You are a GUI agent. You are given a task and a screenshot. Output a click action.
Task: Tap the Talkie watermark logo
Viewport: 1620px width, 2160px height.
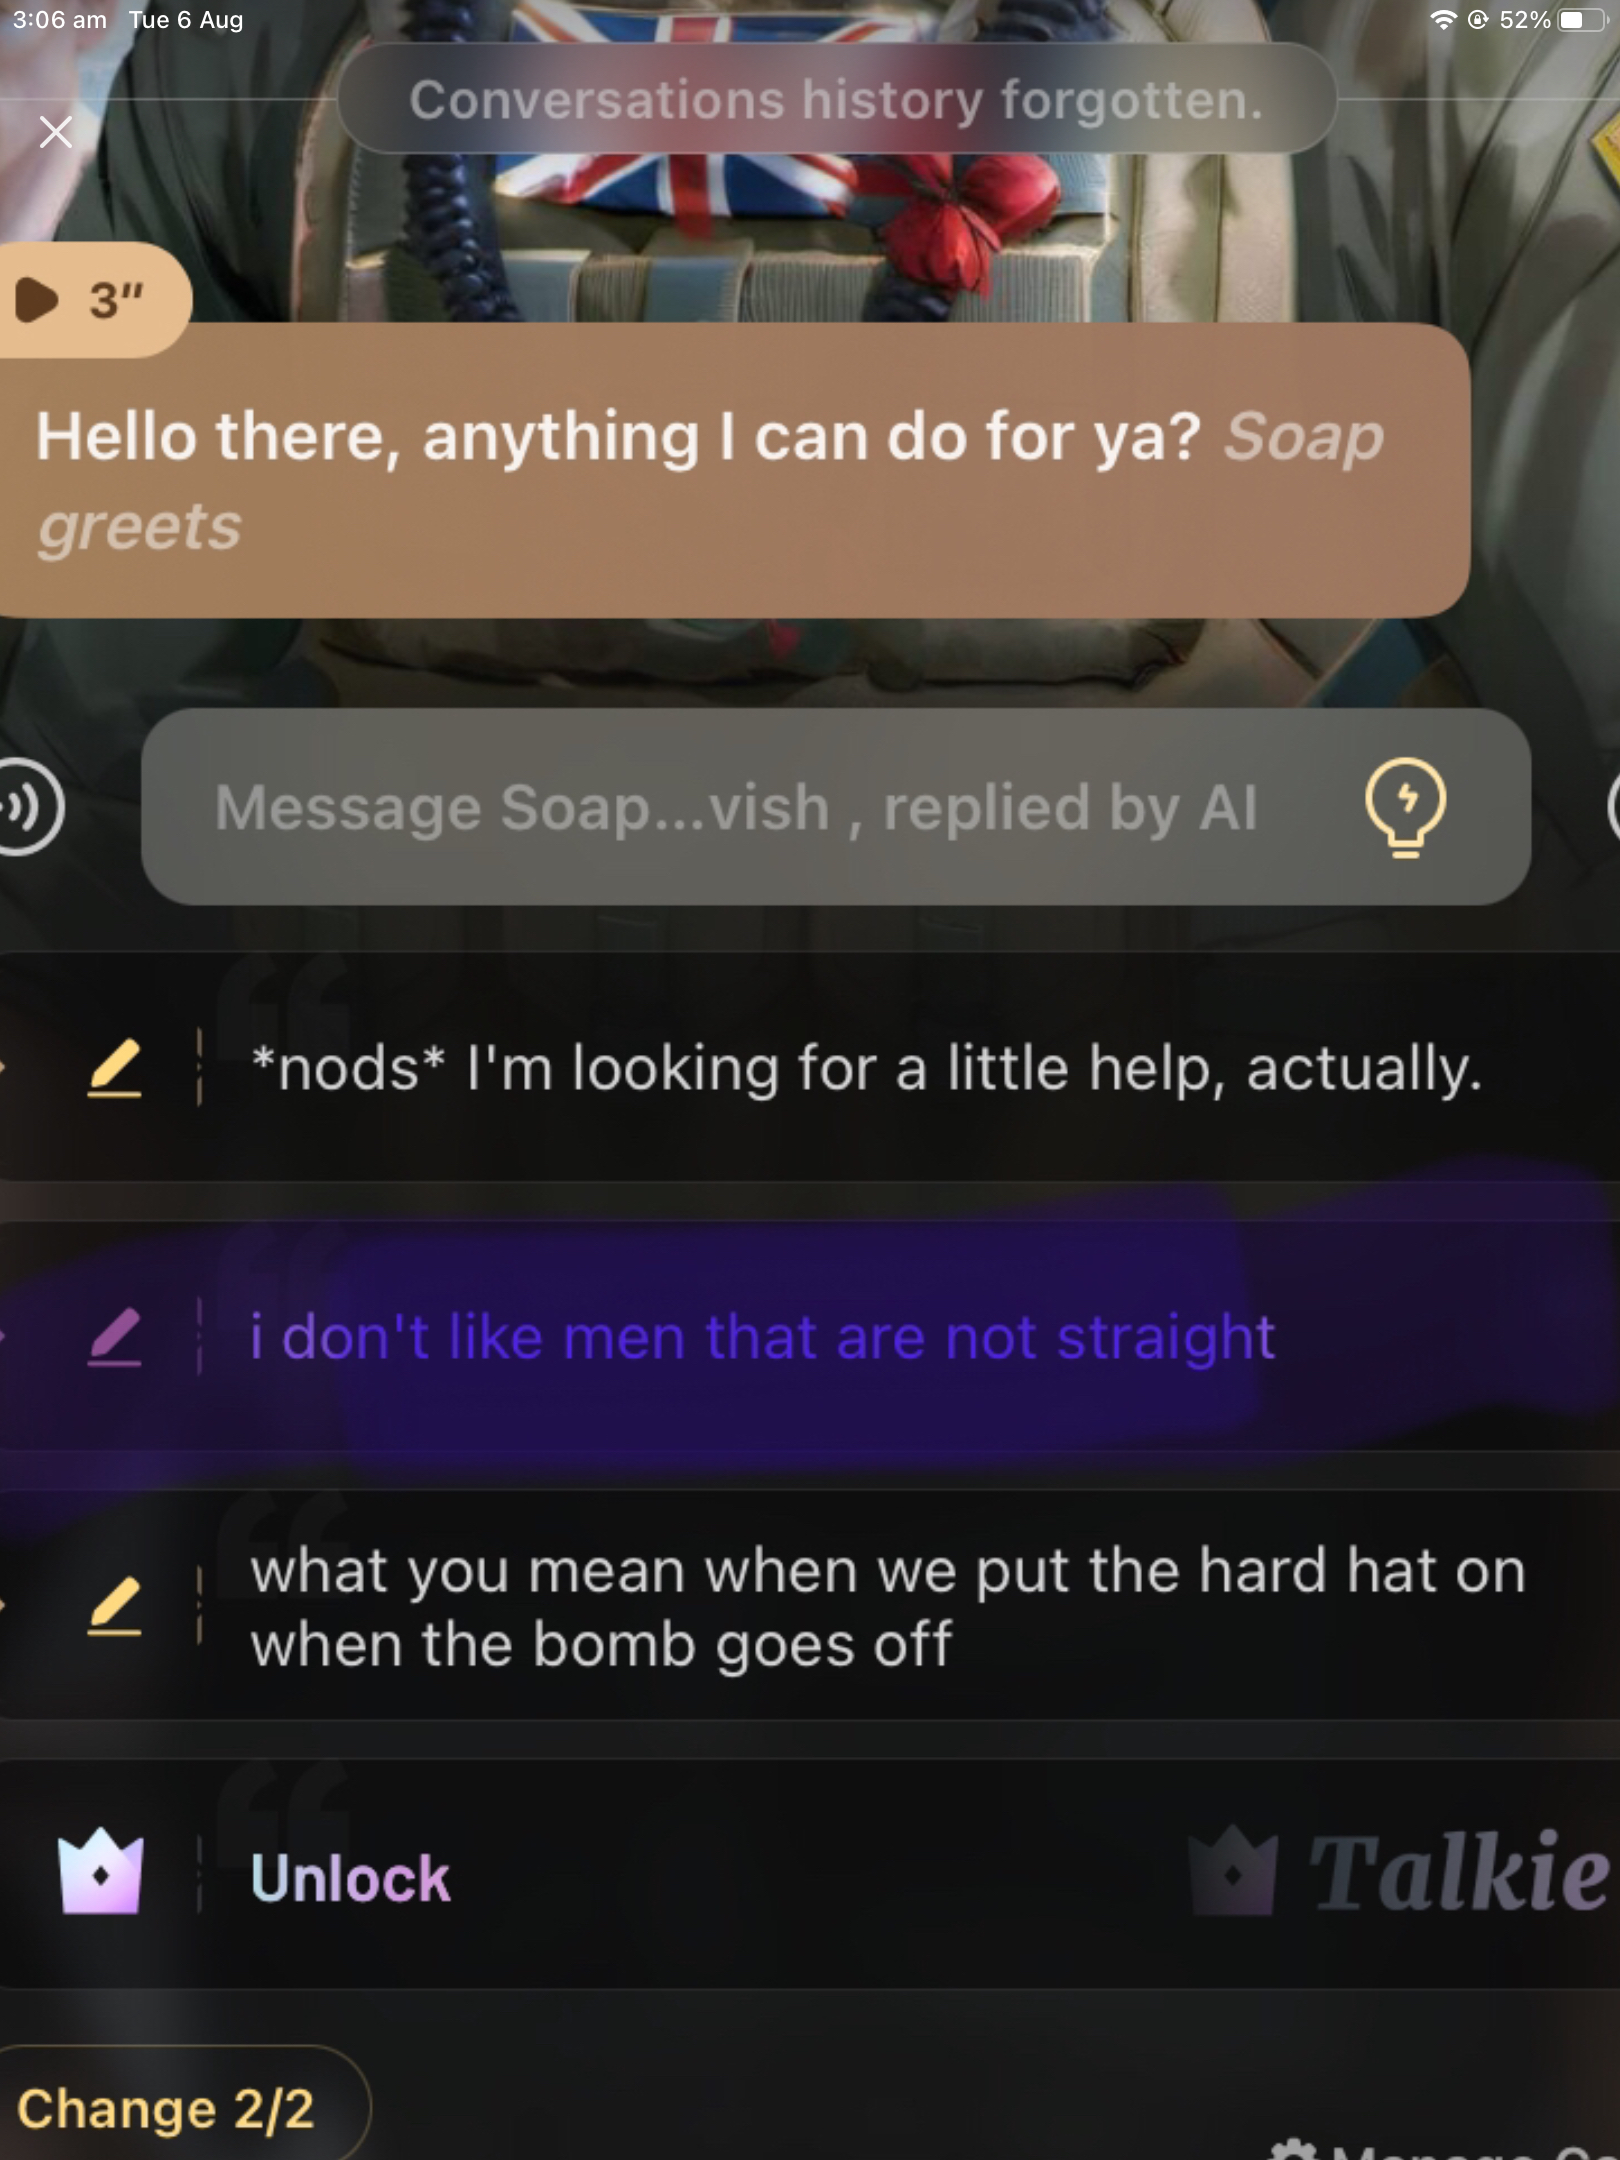pos(1400,1870)
